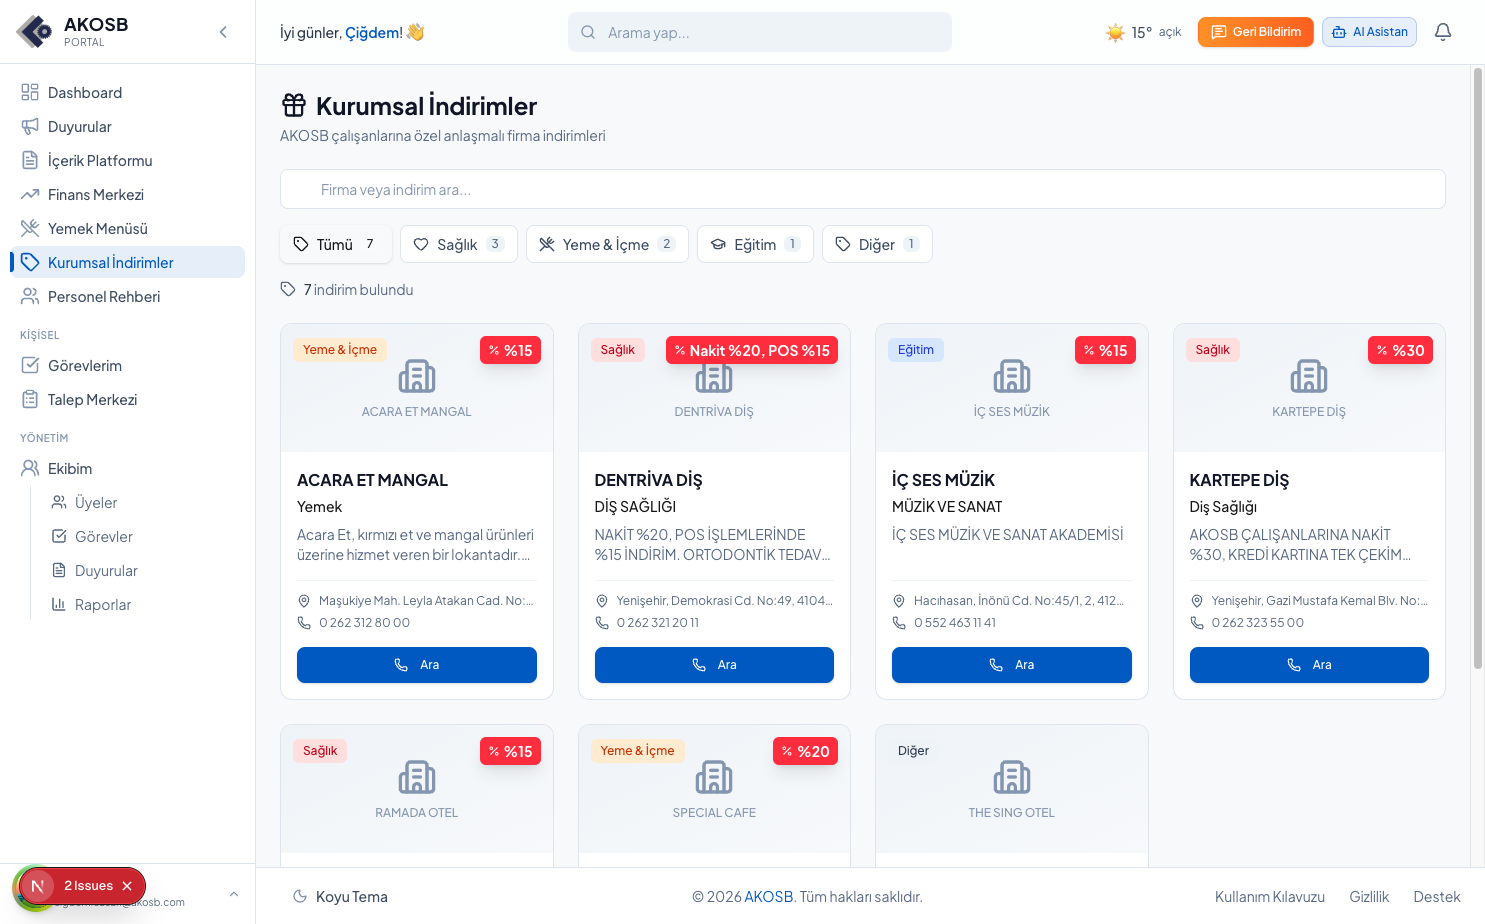Click the Kurumsal İndirimler gift icon
The width and height of the screenshot is (1485, 924).
click(294, 105)
